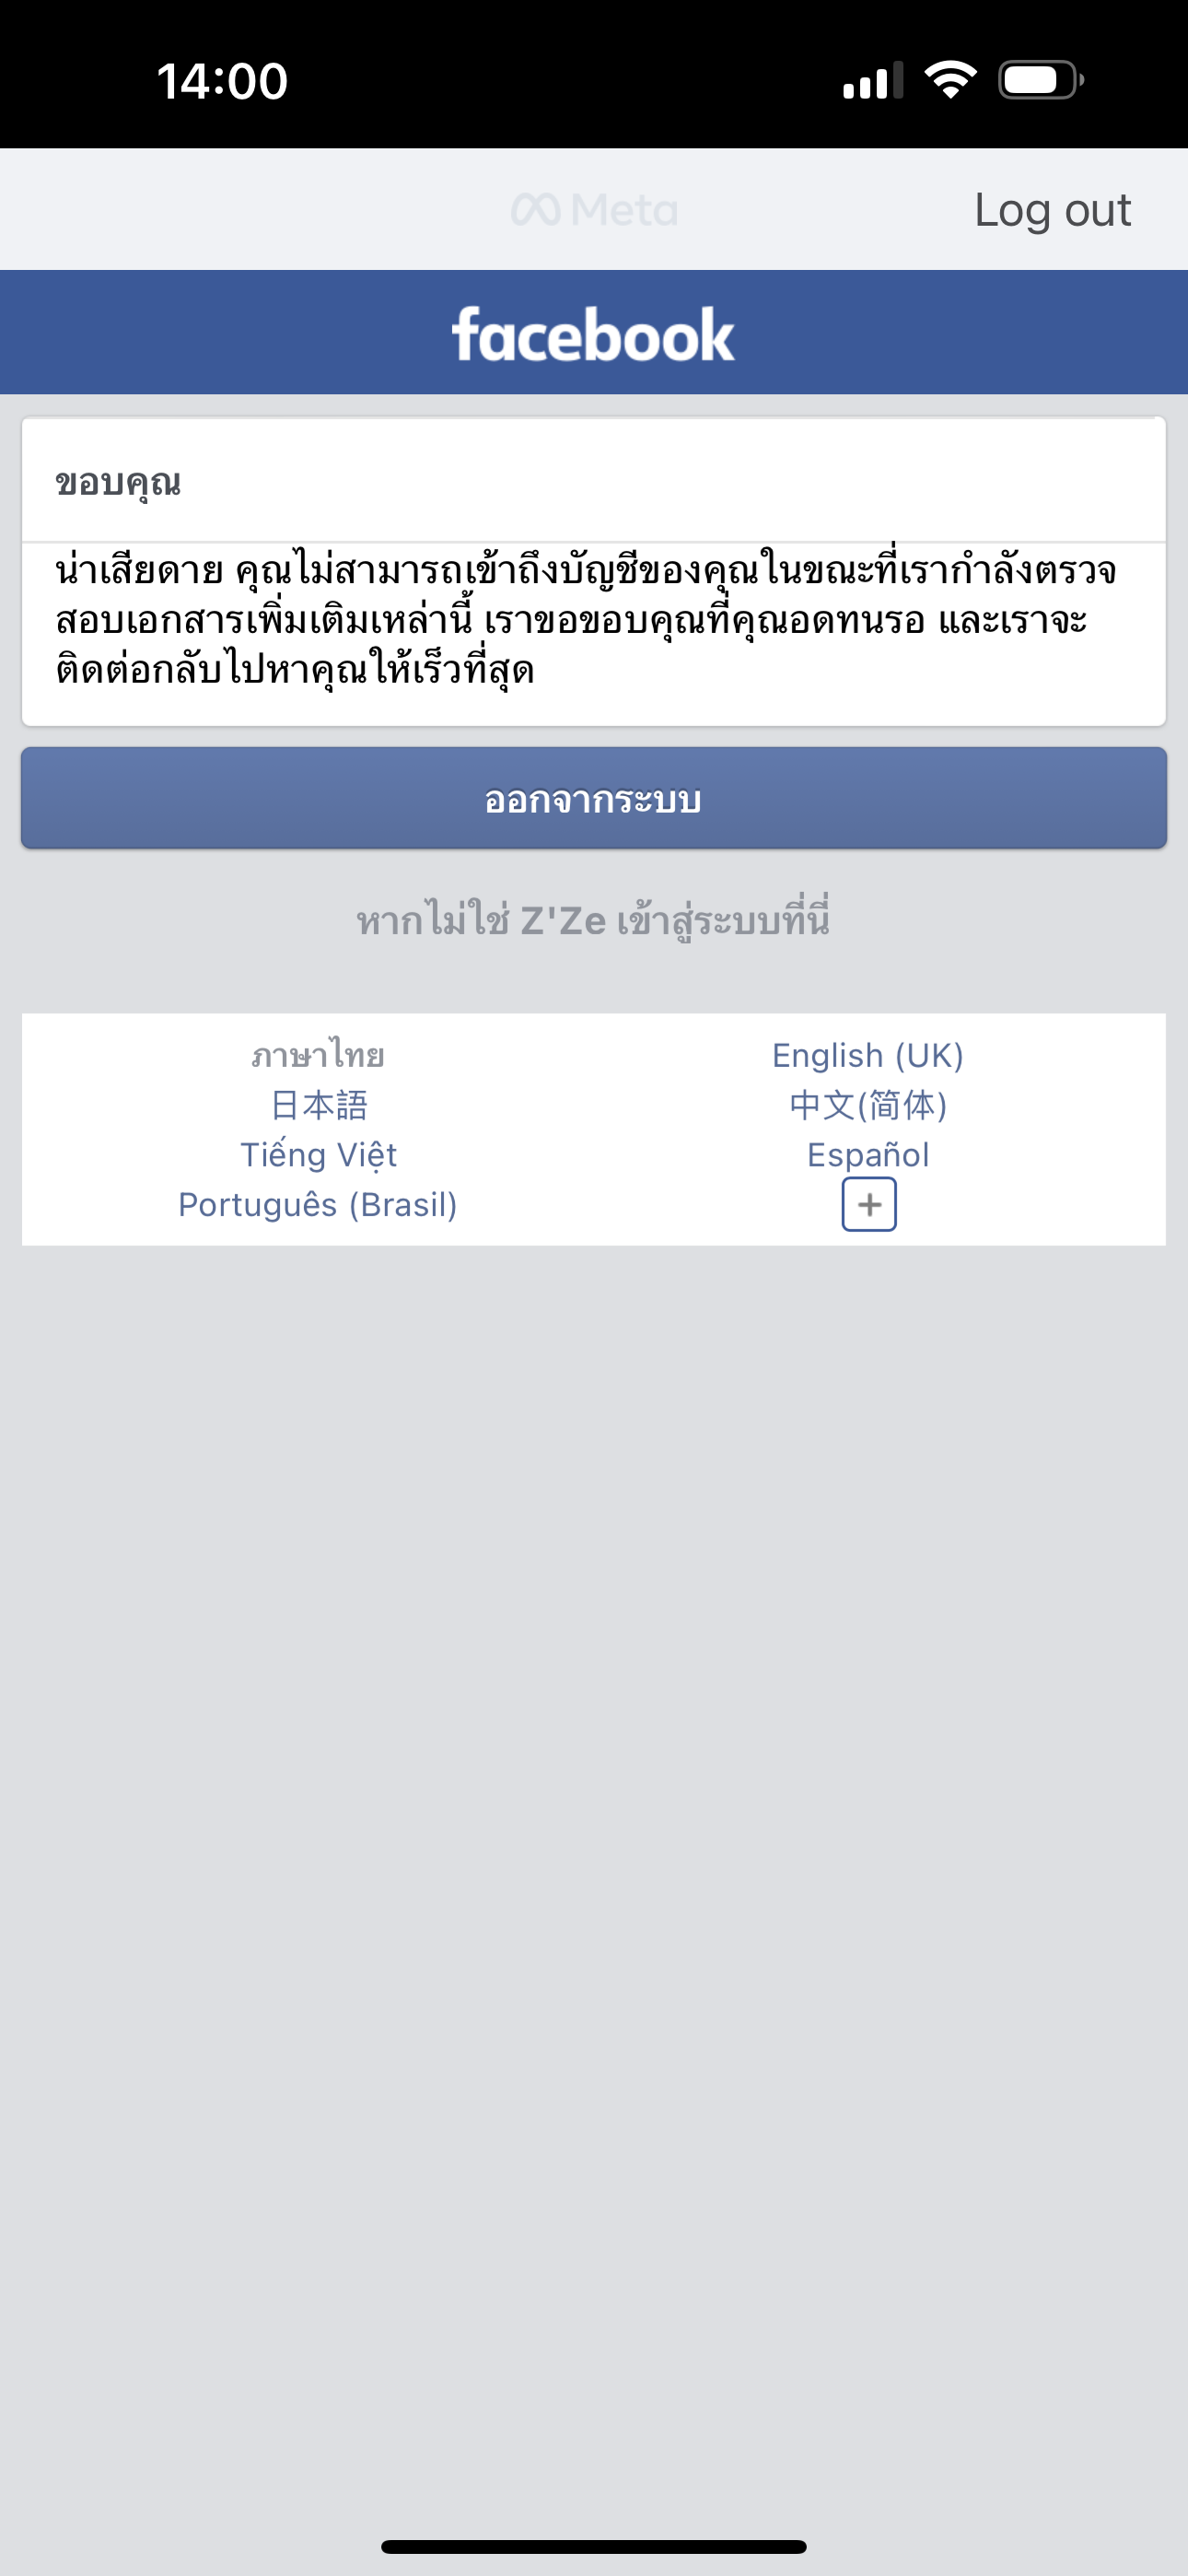Tap the cellular signal bars icon
This screenshot has height=2576, width=1188.
tap(873, 80)
